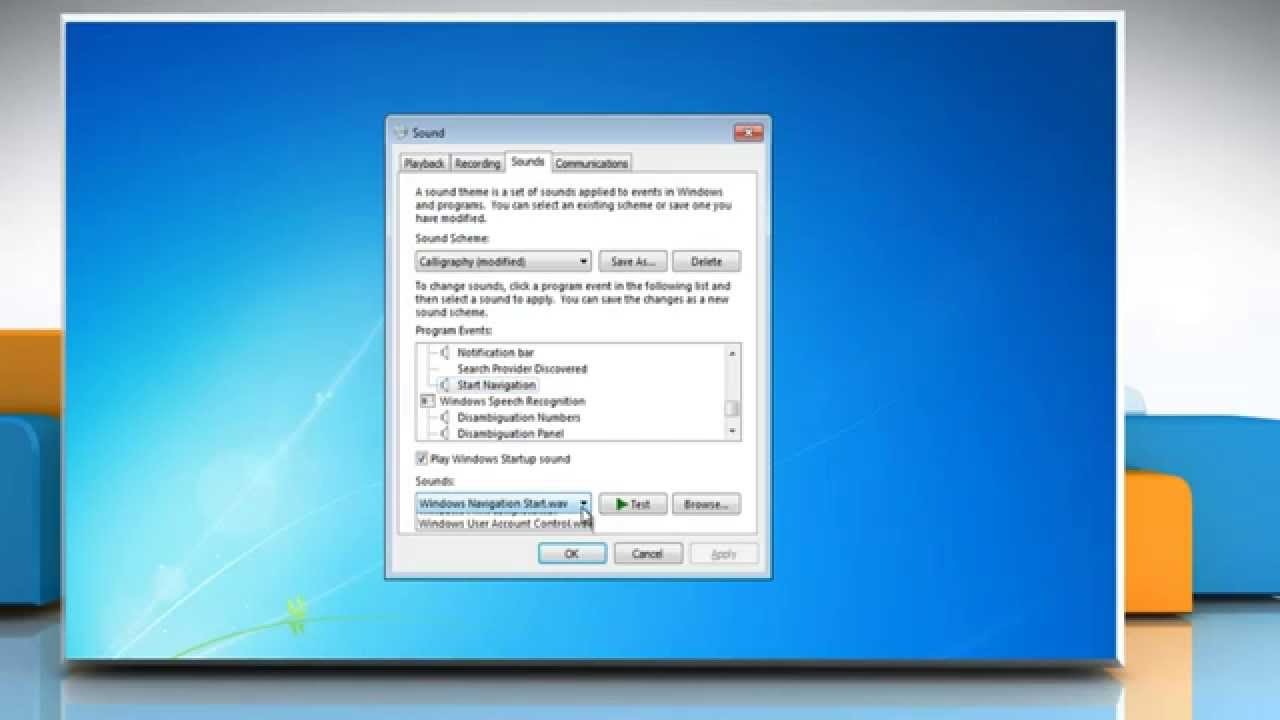Test the selected sound
The height and width of the screenshot is (720, 1280).
(x=632, y=504)
